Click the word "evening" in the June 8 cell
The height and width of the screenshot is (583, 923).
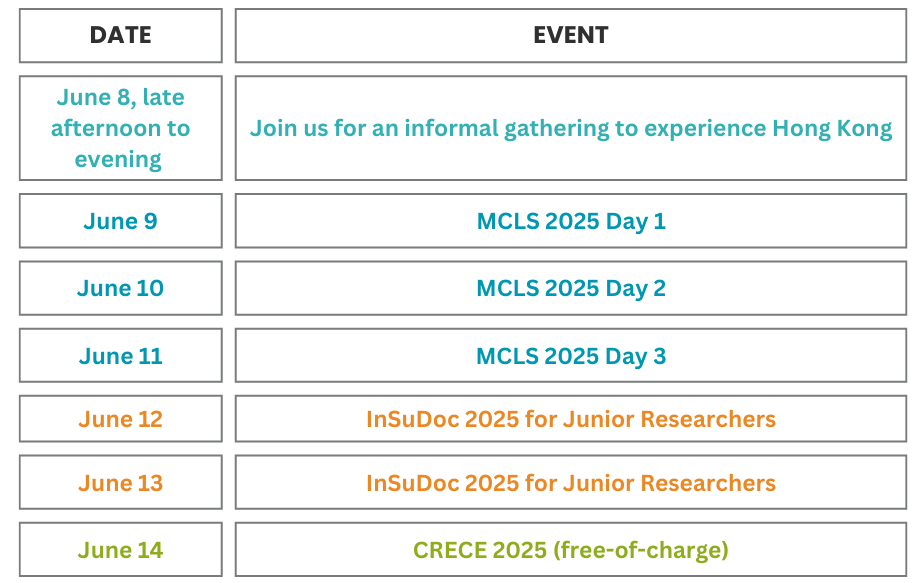118,159
